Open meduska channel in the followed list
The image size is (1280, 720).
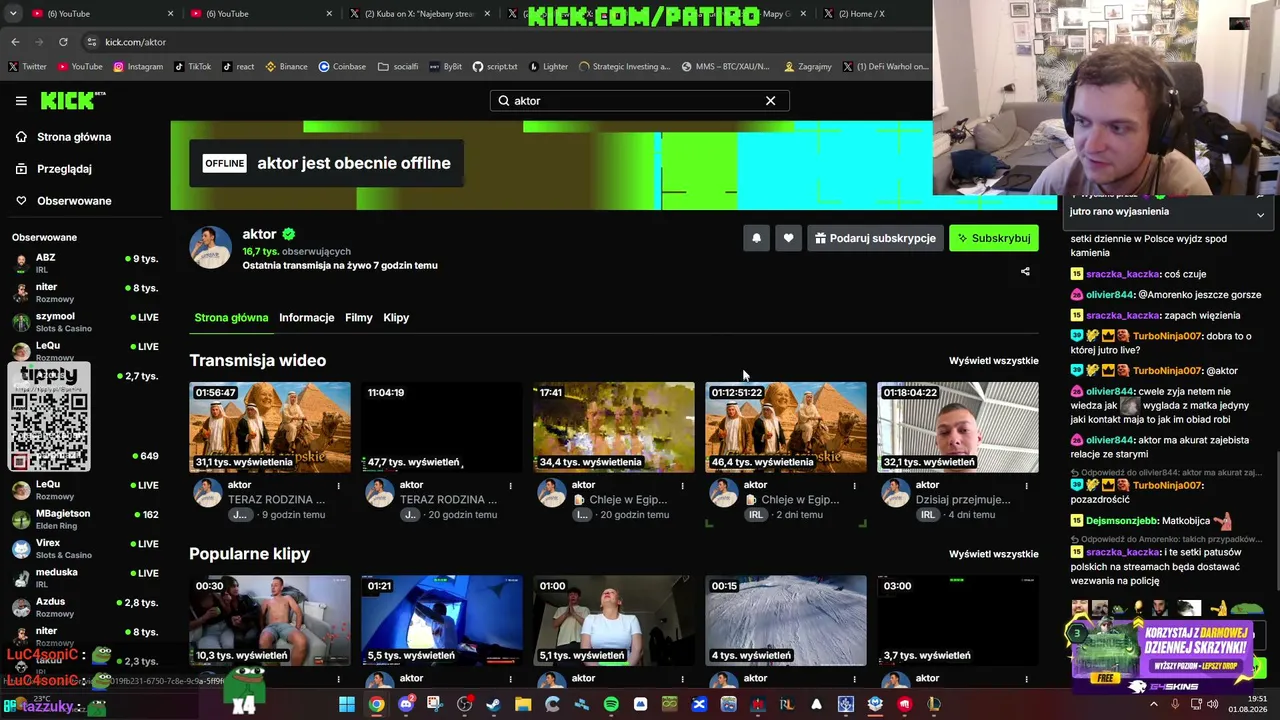point(85,577)
